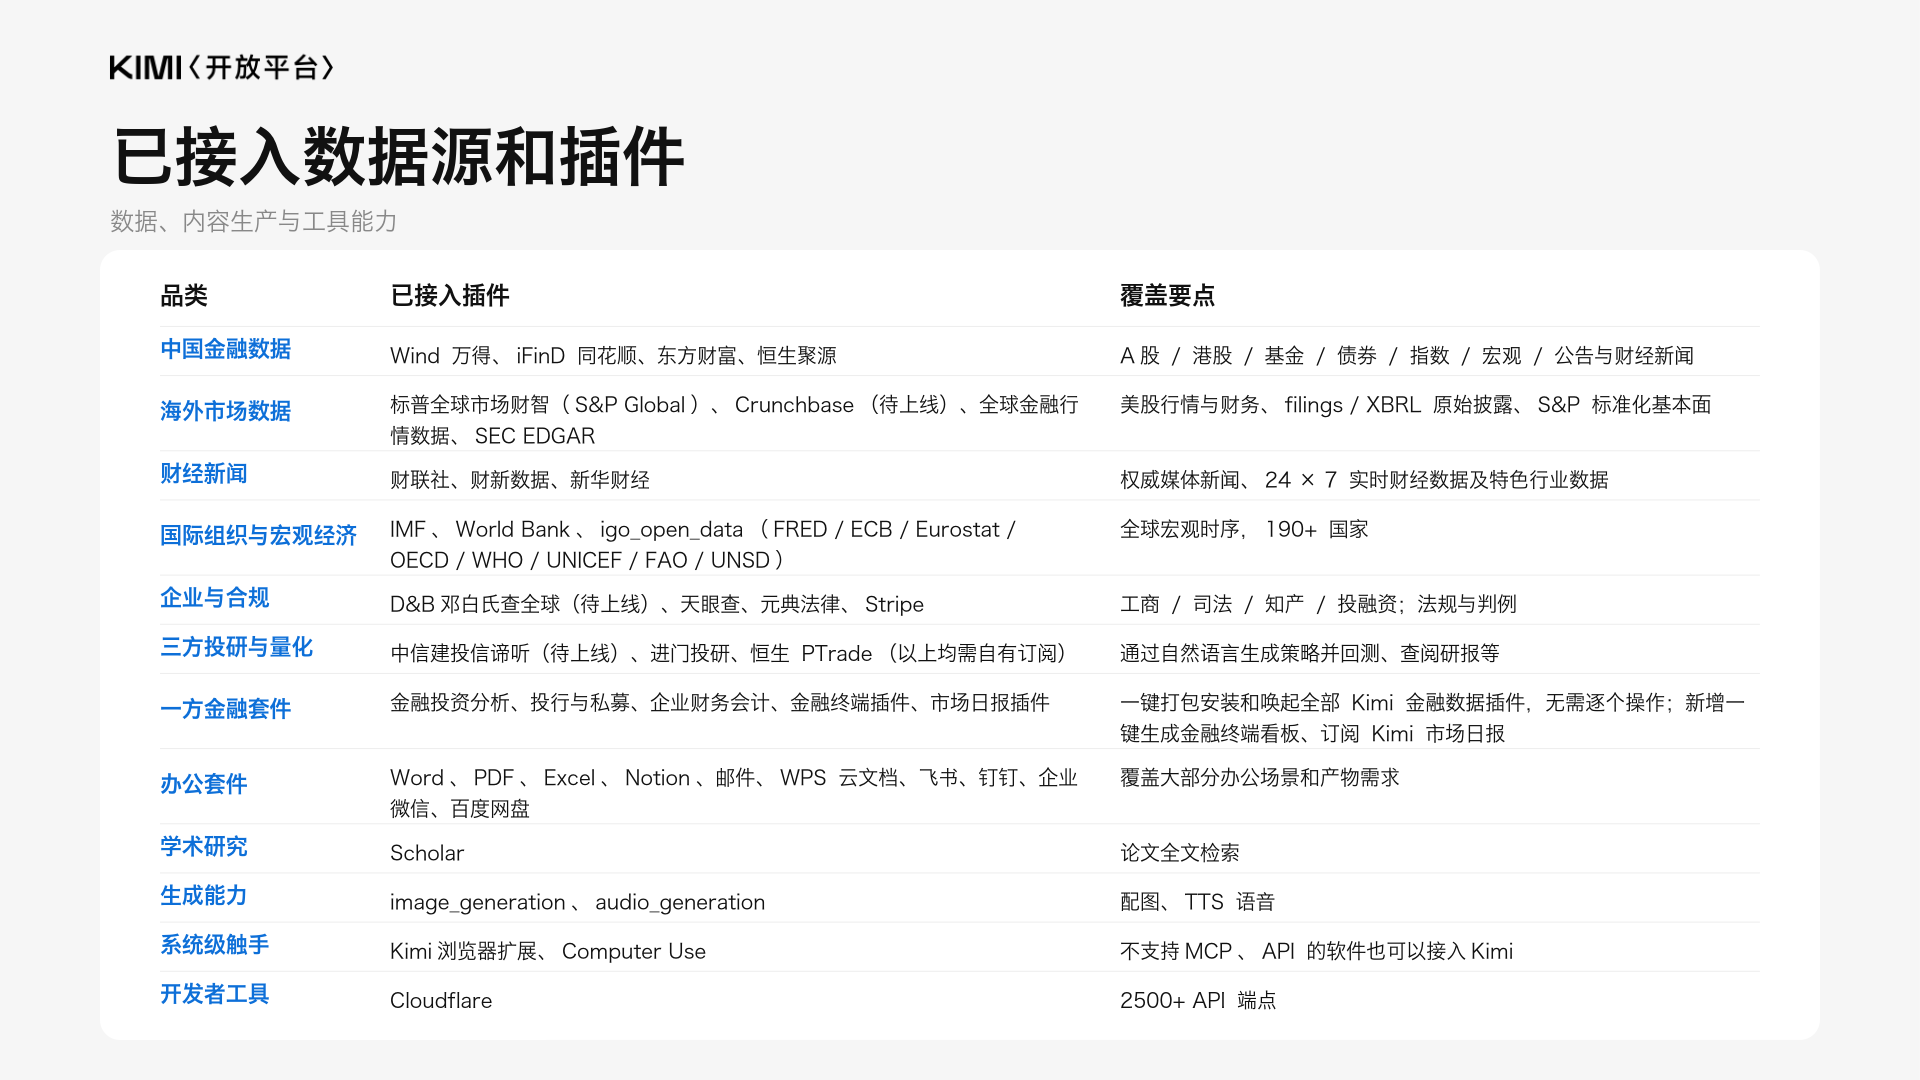Image resolution: width=1920 pixels, height=1080 pixels.
Task: Click the Wind 万得 iFinD plugins cell
Action: (x=613, y=355)
